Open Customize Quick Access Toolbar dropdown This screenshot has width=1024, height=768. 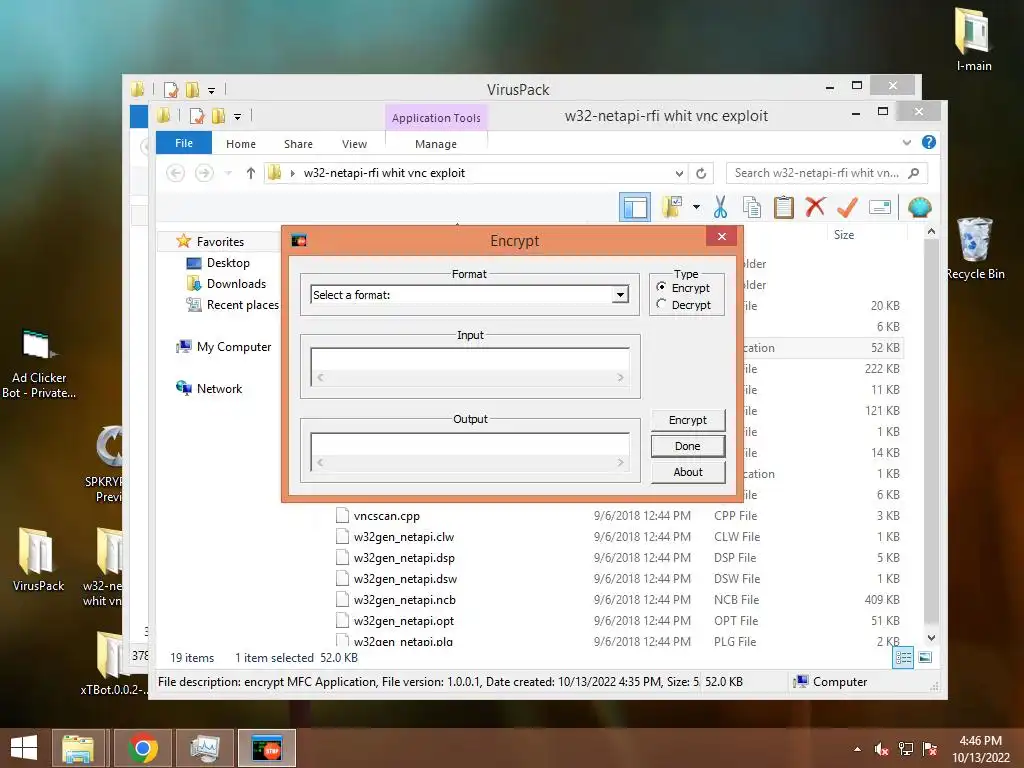pos(238,117)
